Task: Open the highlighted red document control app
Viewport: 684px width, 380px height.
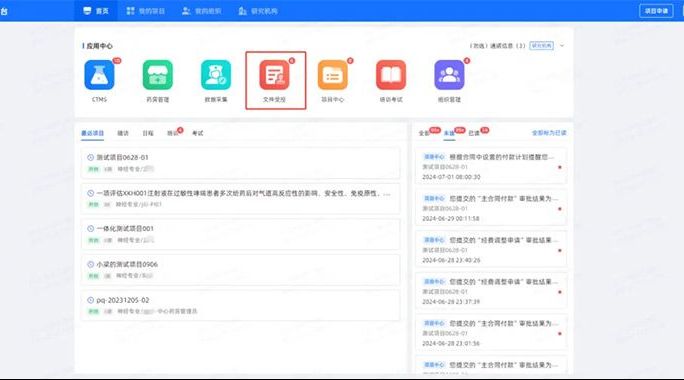Action: [x=274, y=75]
